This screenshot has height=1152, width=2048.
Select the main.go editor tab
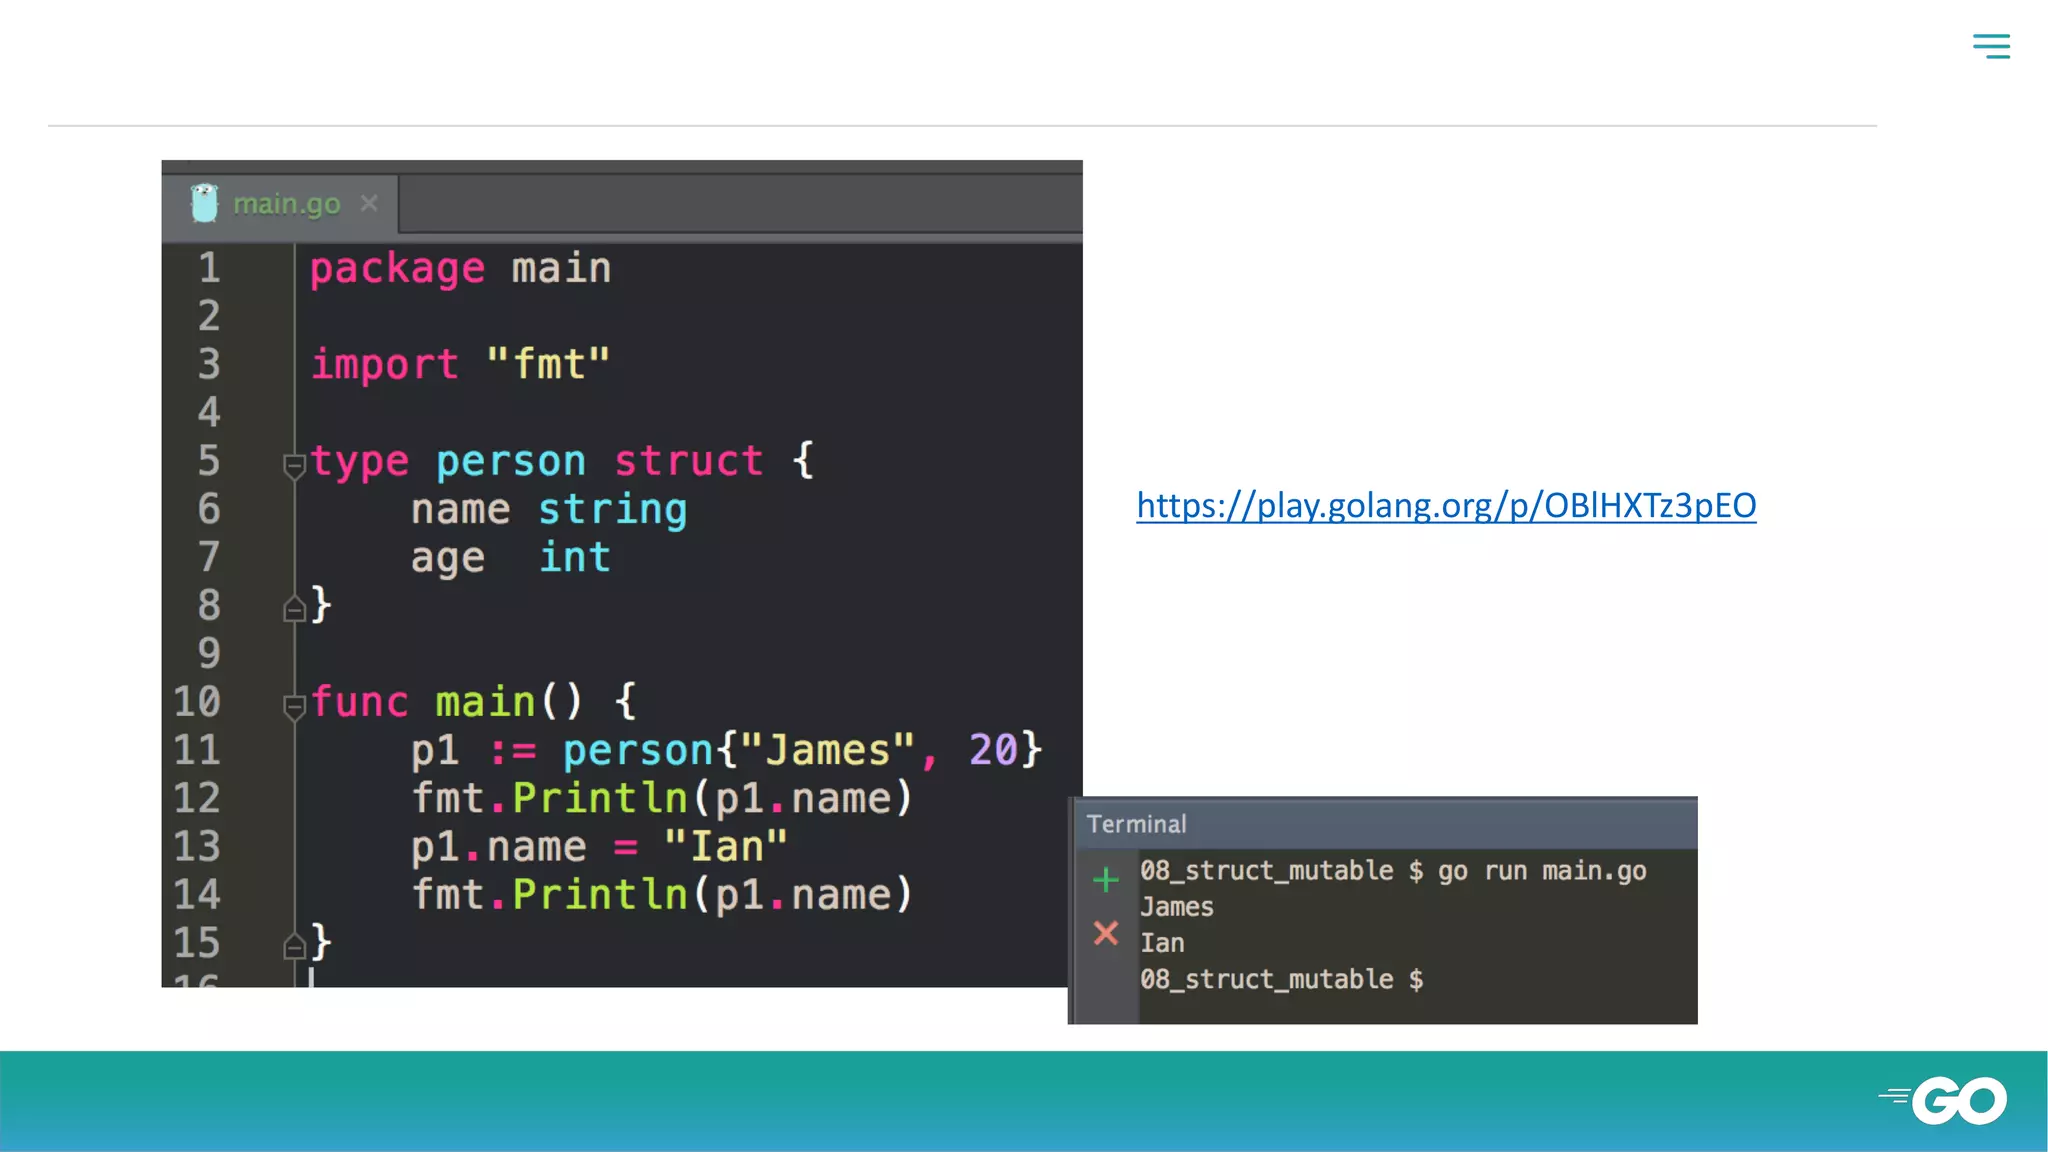[281, 204]
